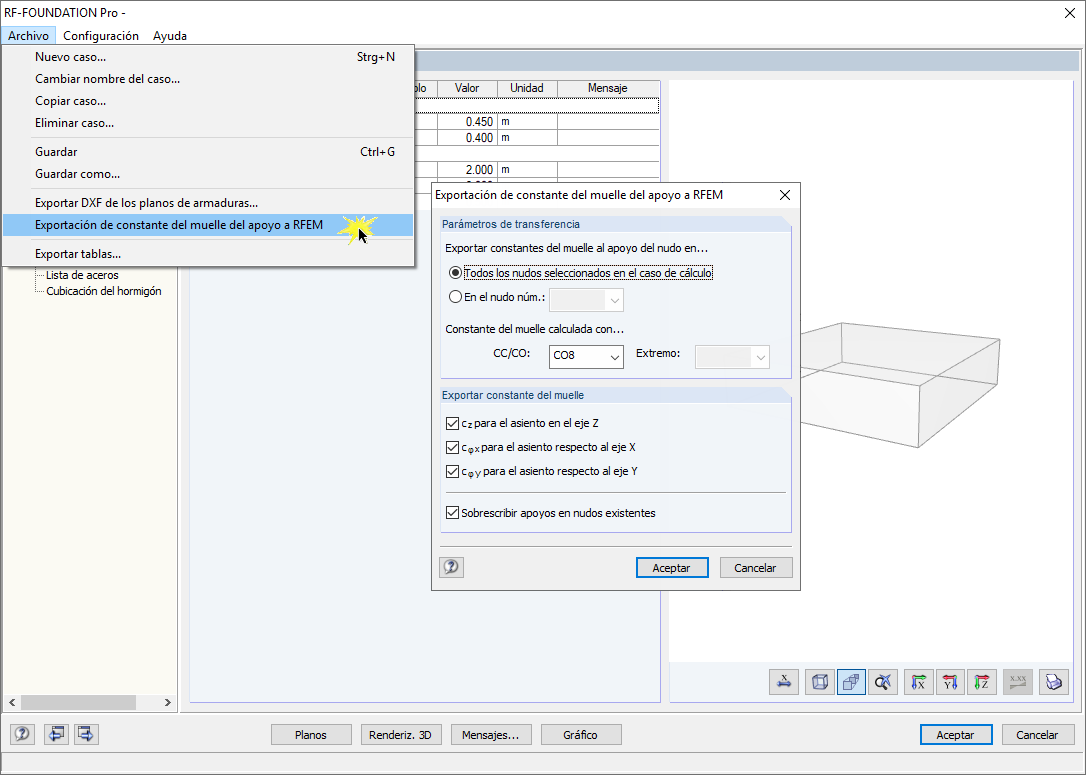Click navigator scrollbar left arrow
Screen dimensions: 1086x775
pos(12,702)
